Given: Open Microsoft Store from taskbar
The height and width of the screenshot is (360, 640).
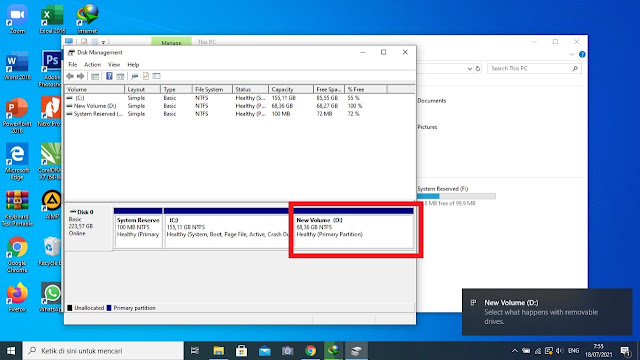Looking at the screenshot, I should [x=242, y=351].
